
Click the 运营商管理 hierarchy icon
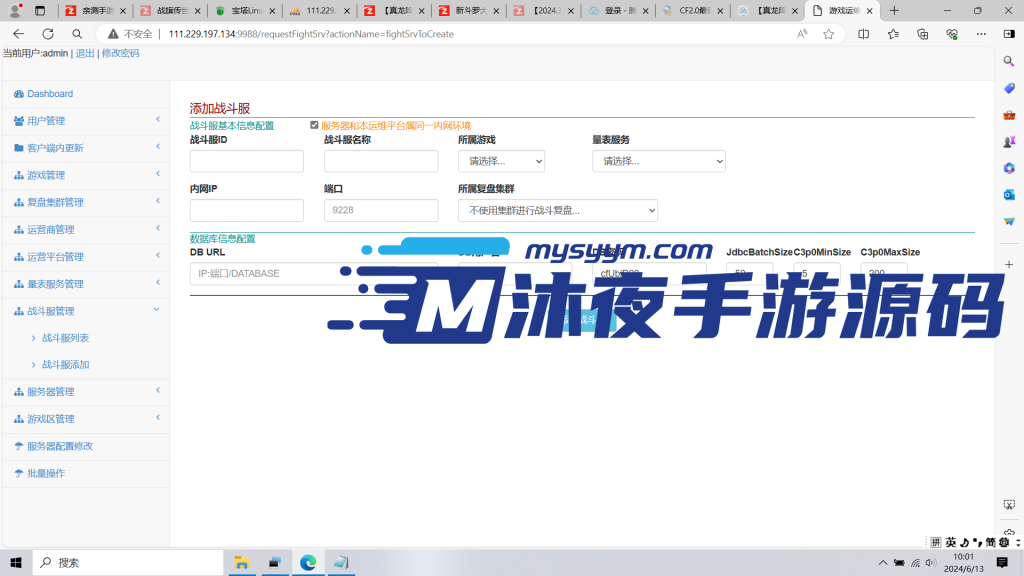click(x=18, y=229)
